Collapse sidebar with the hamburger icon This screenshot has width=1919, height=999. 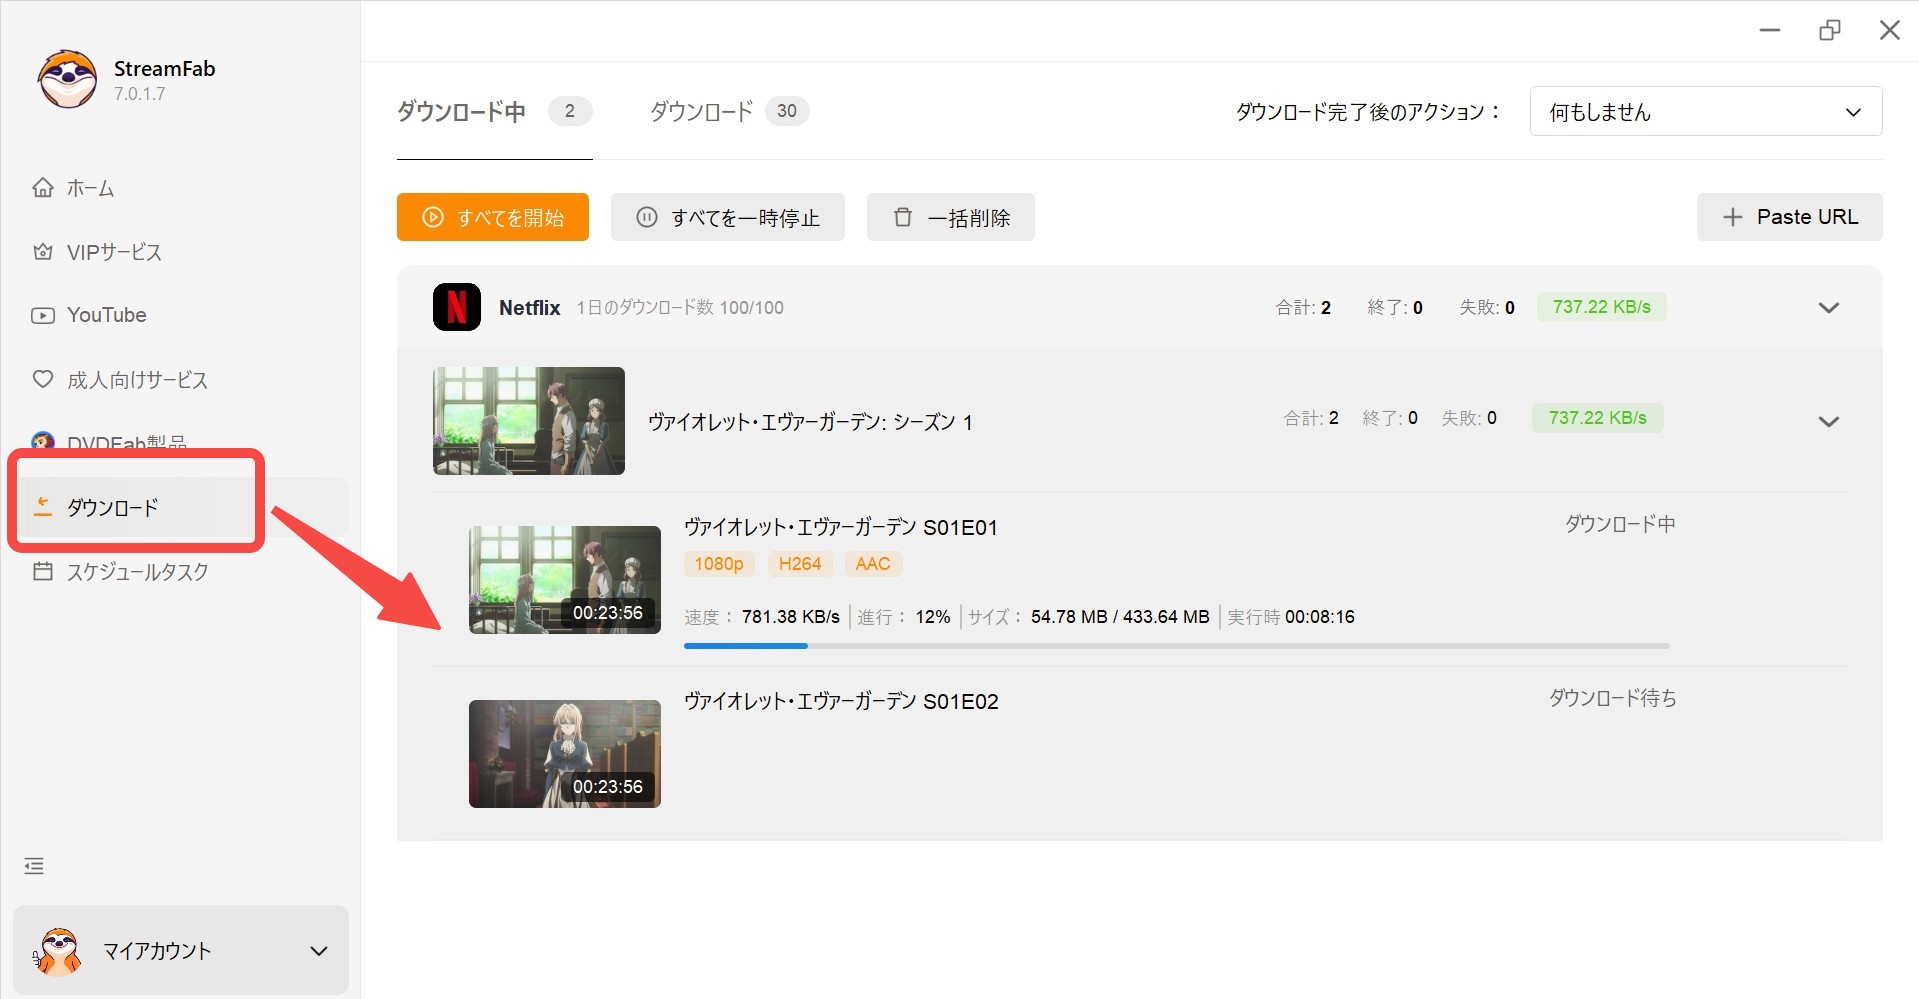click(34, 866)
